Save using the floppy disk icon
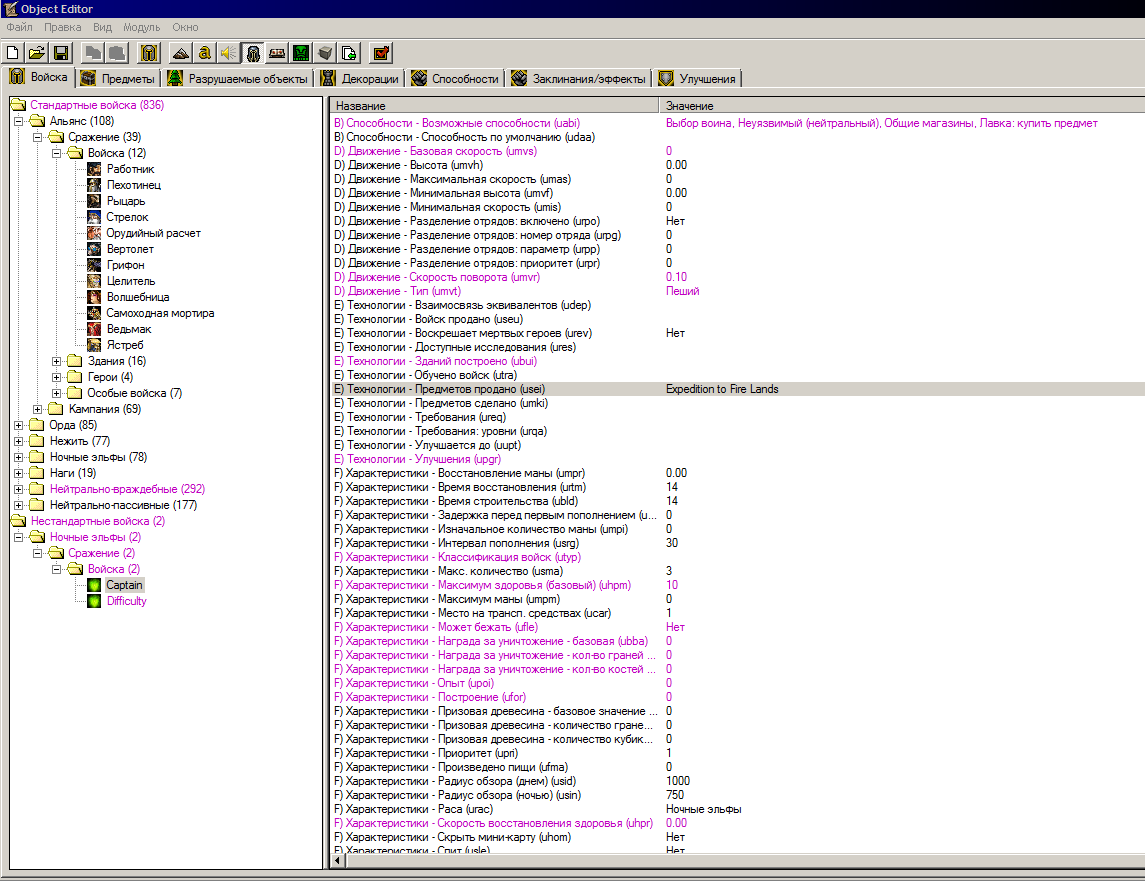This screenshot has height=881, width=1145. click(61, 53)
